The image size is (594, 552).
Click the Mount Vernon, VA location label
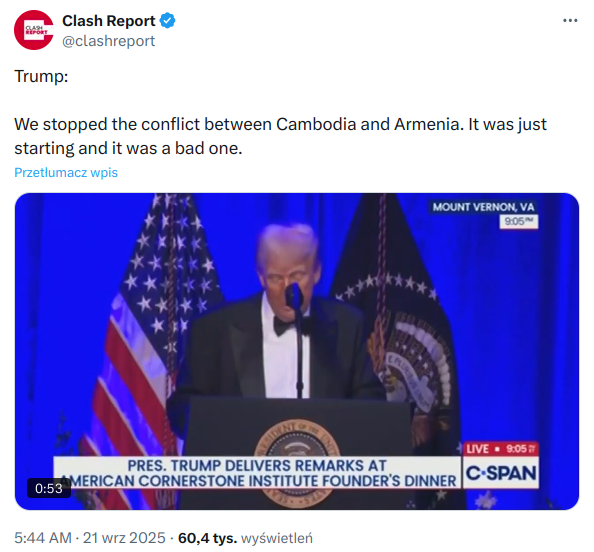pos(483,207)
